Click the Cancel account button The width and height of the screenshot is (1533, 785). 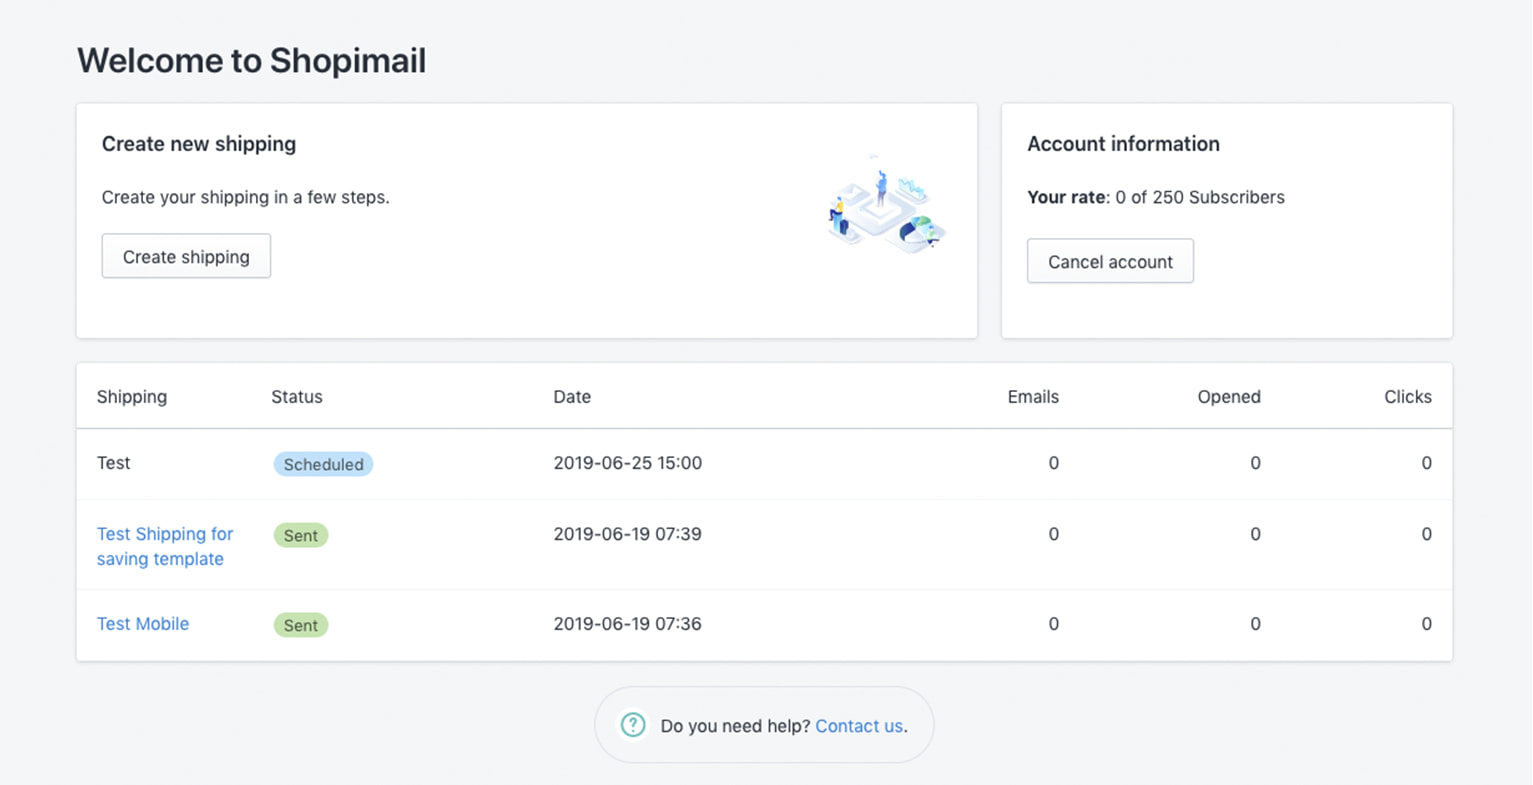pos(1110,261)
